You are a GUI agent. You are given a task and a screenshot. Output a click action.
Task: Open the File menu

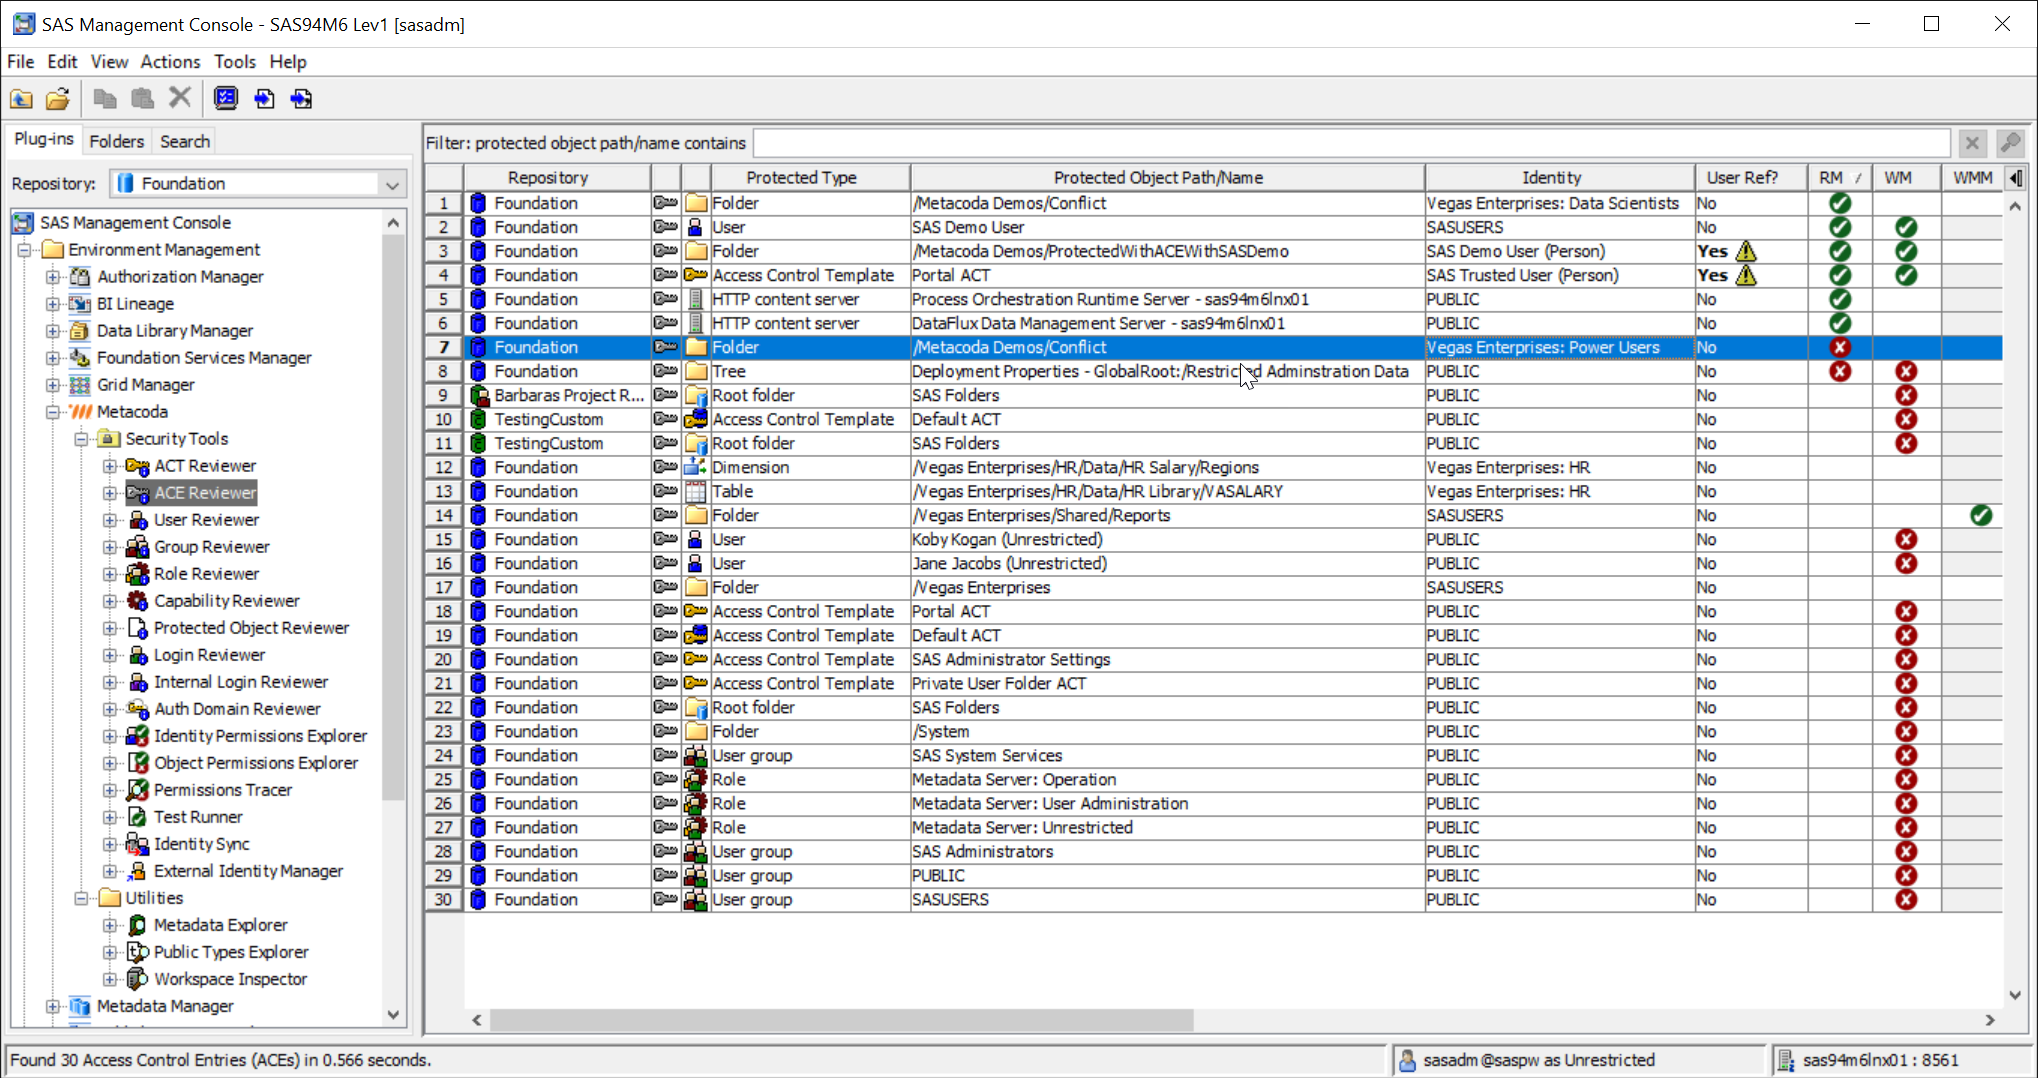(x=21, y=62)
